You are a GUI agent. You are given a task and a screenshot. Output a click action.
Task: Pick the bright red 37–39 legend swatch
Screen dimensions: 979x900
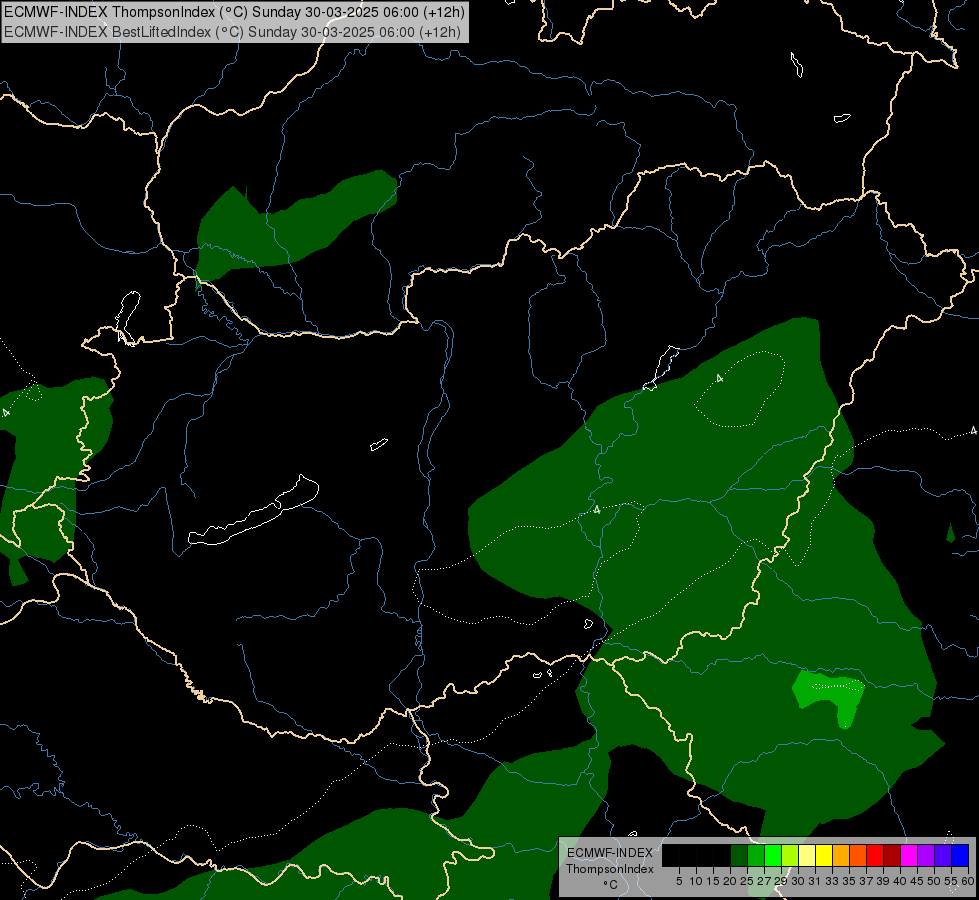click(x=875, y=855)
